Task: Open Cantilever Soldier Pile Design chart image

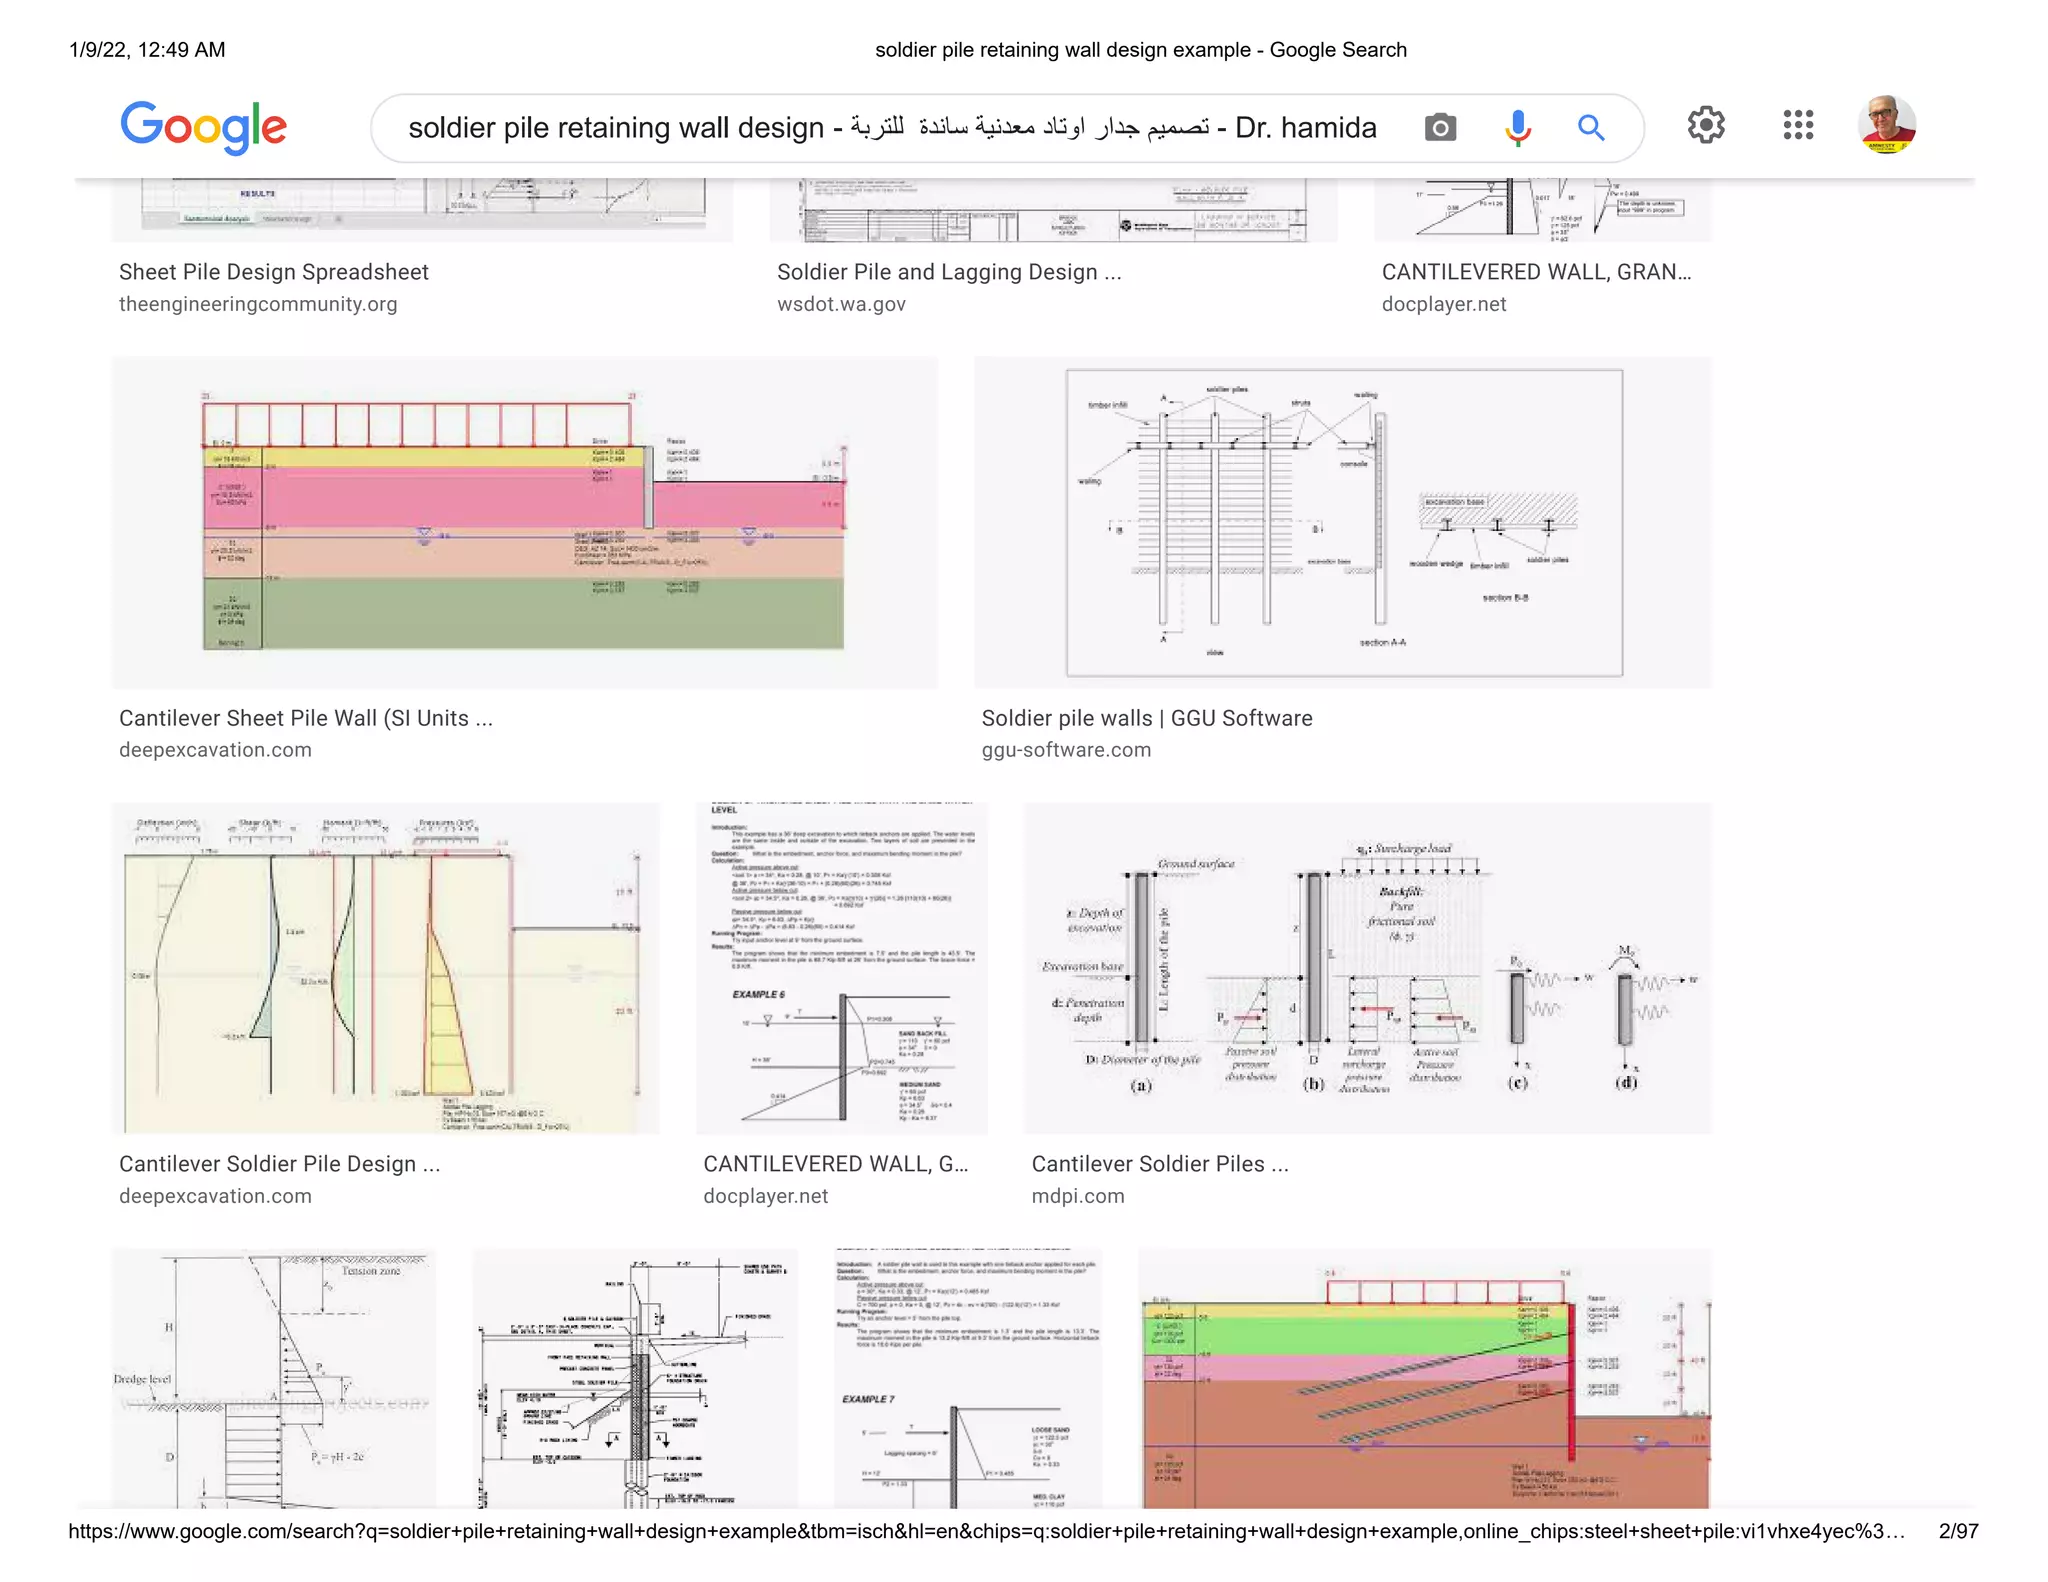Action: 385,968
